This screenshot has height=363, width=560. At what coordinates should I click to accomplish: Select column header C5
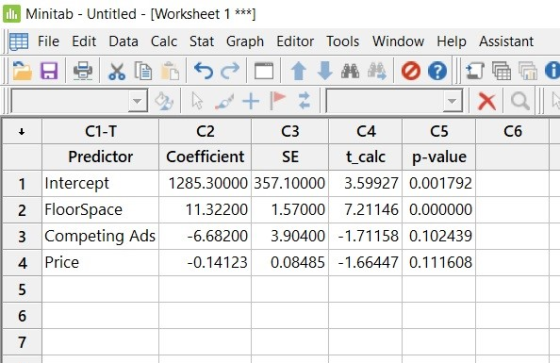pyautogui.click(x=439, y=132)
